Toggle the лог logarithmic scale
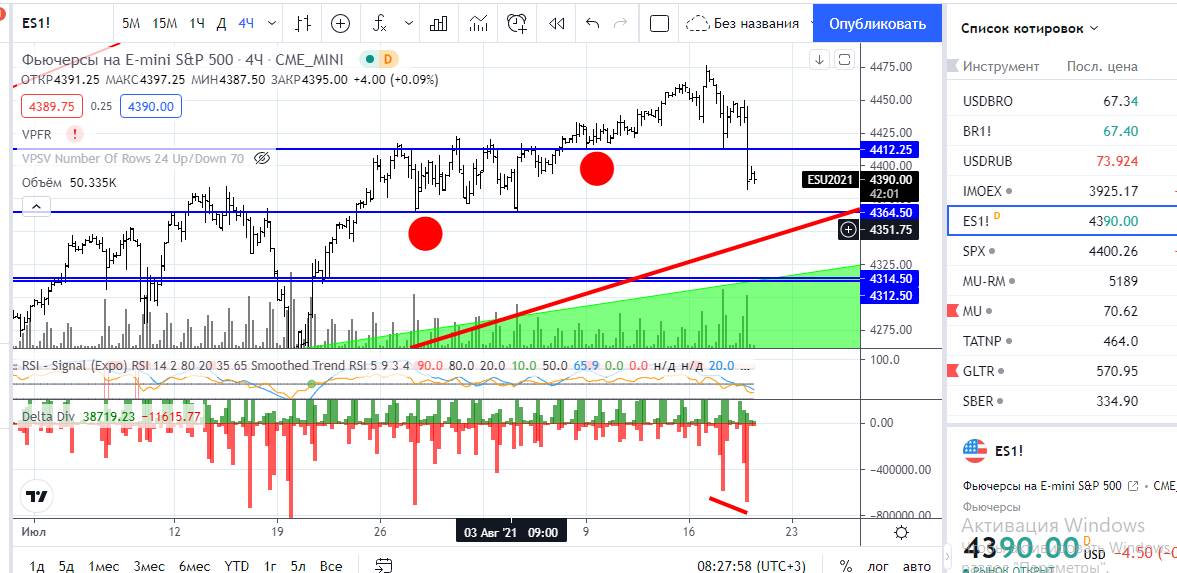Viewport: 1177px width, 573px height. pyautogui.click(x=877, y=566)
